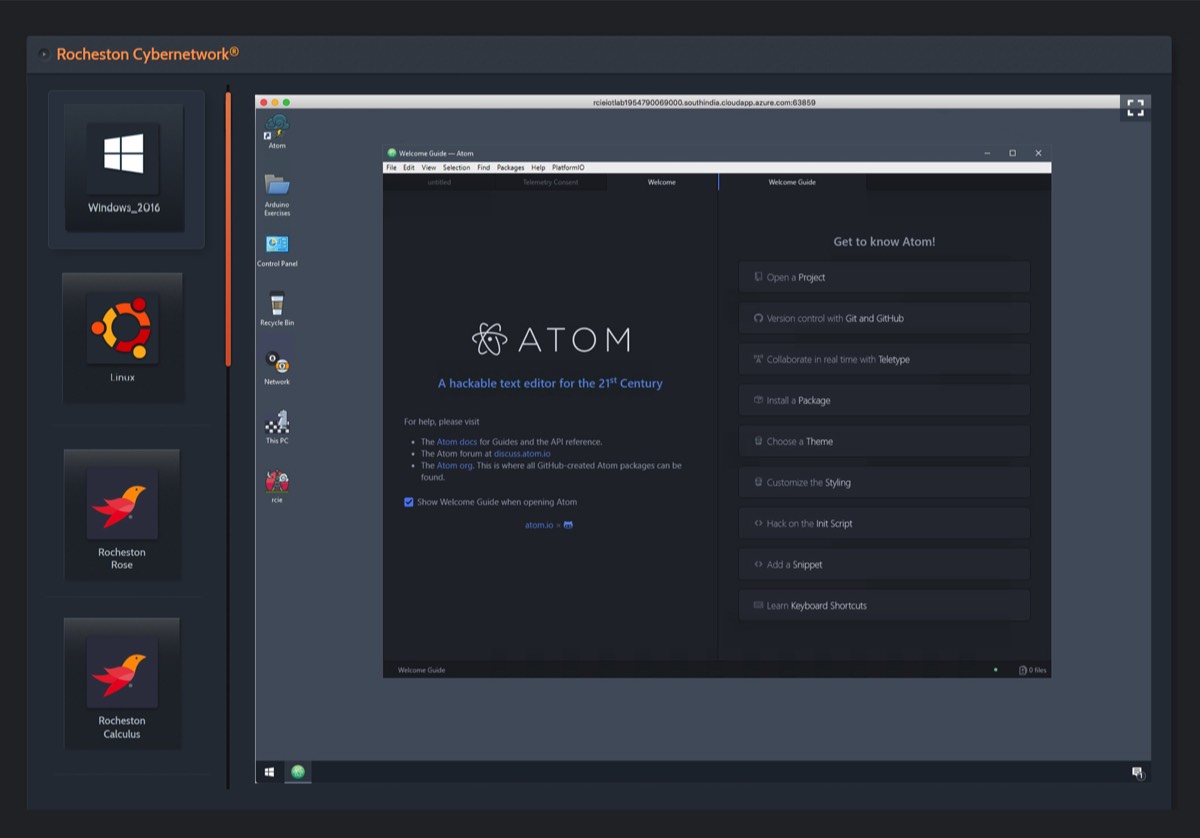Open the Selection menu
Screen dimensions: 1200x838
point(456,168)
